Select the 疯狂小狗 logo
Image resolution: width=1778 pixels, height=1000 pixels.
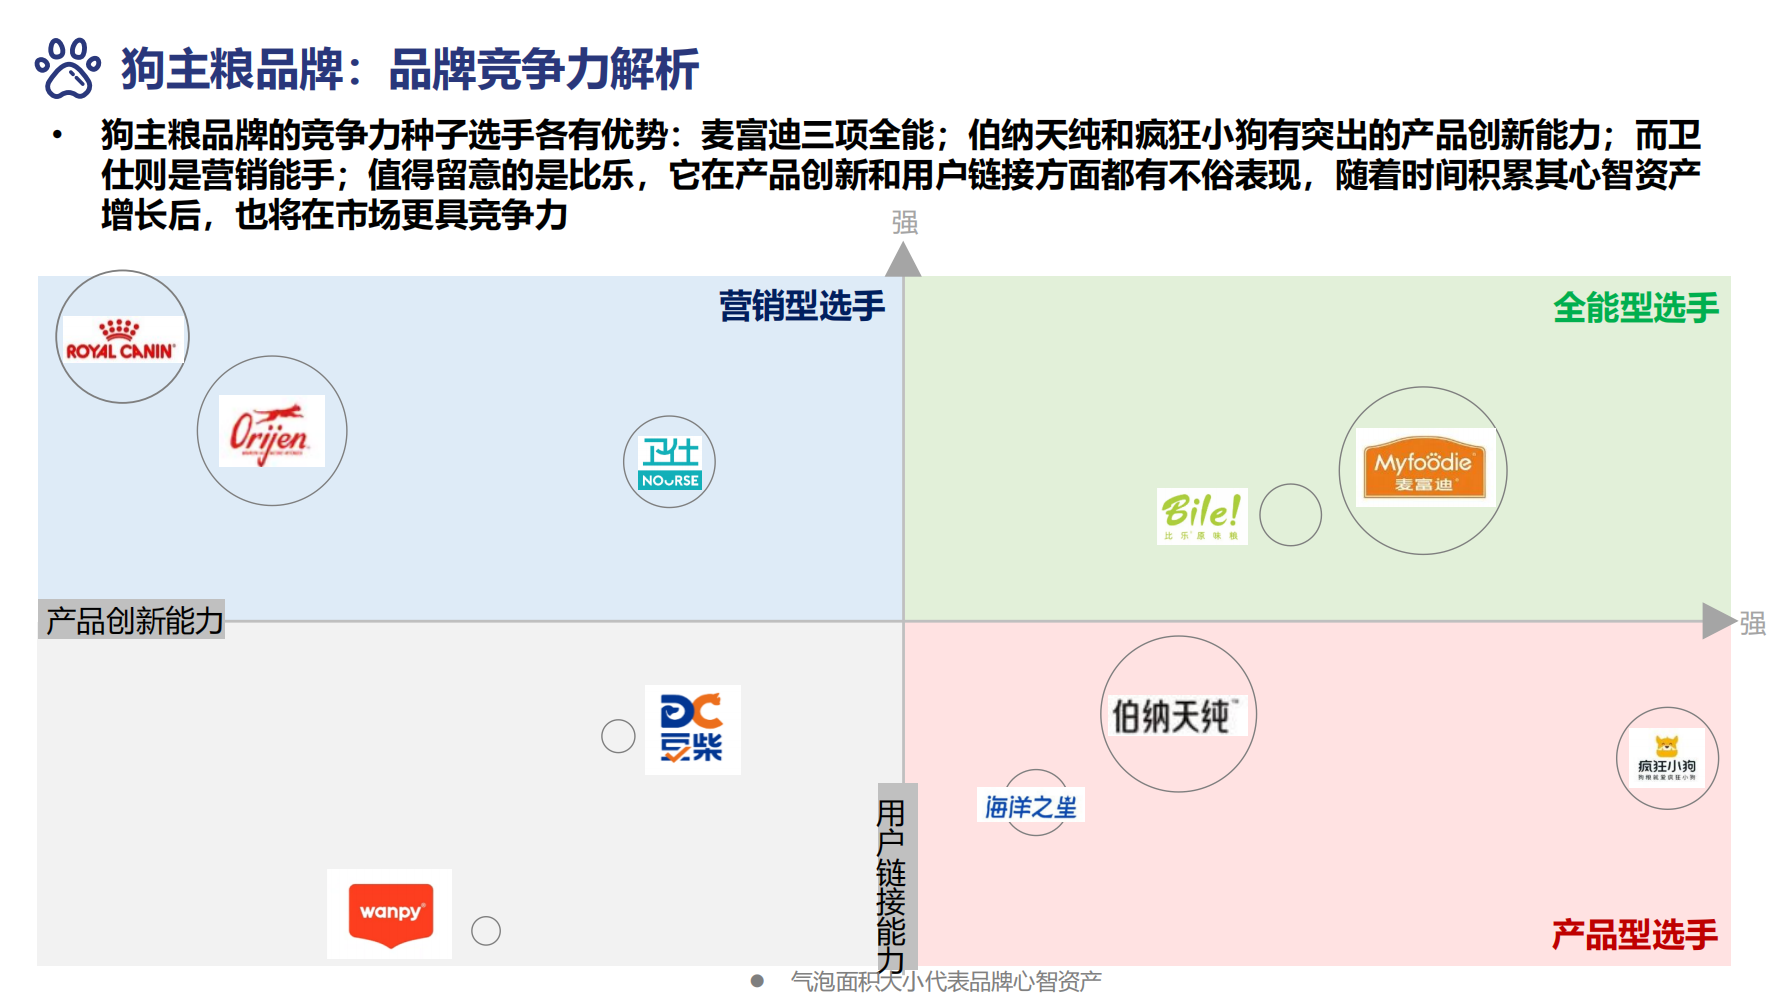pos(1667,759)
